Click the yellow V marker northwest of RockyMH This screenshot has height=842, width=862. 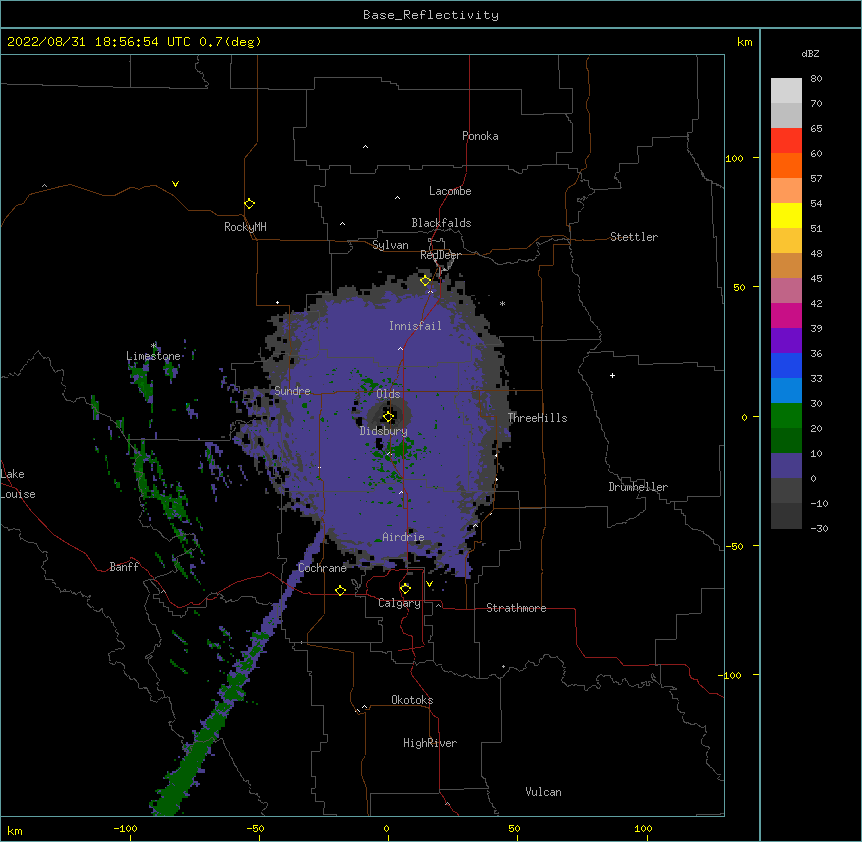coord(175,184)
